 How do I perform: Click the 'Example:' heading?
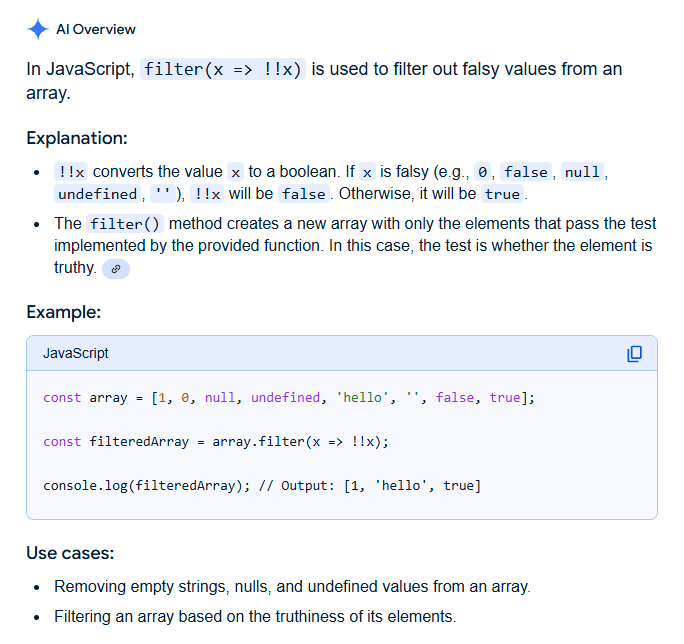point(64,312)
